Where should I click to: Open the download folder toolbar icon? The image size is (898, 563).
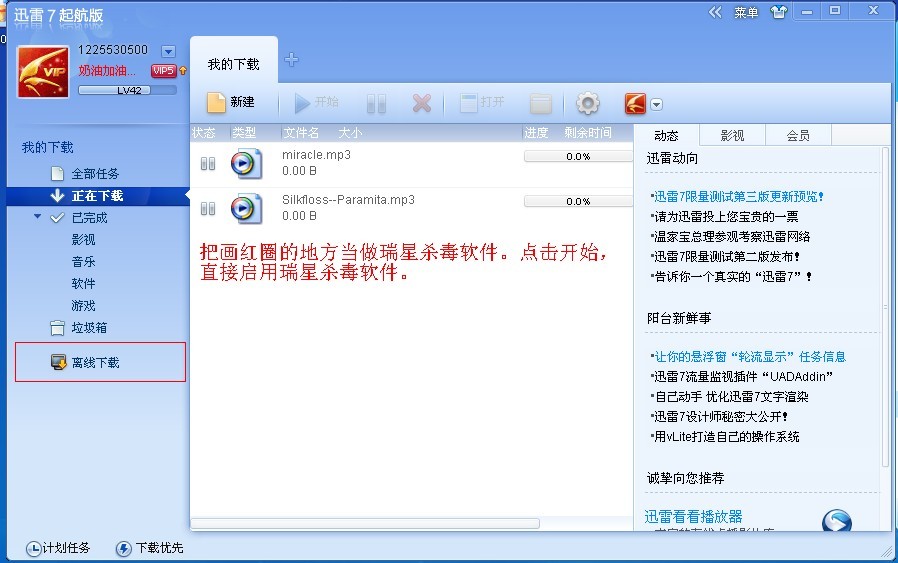(541, 104)
